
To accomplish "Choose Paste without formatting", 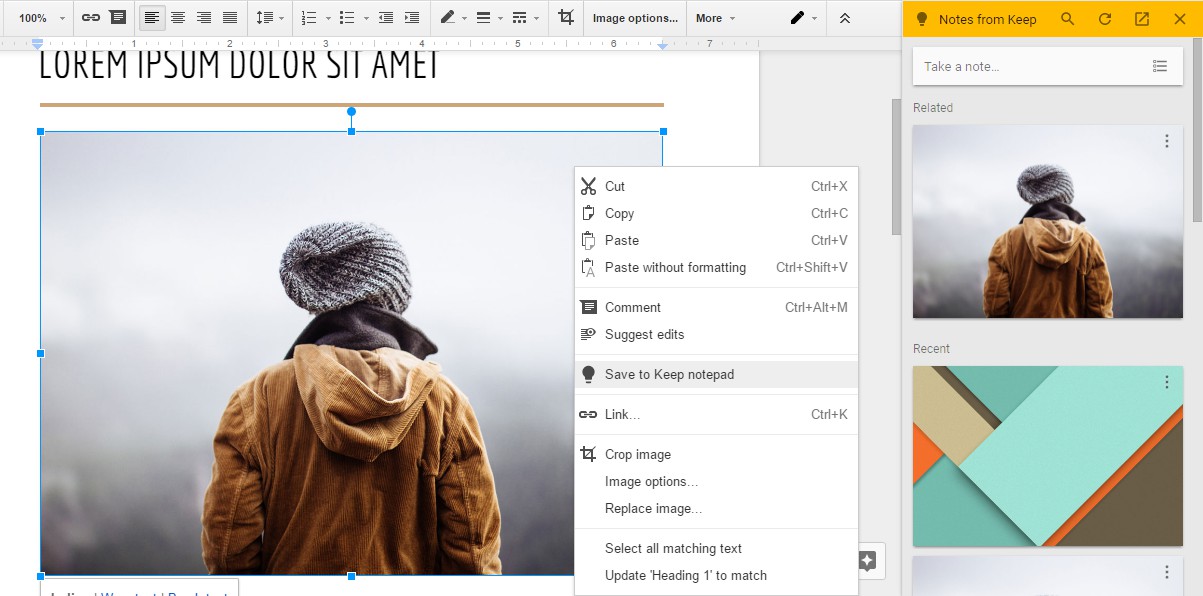I will 716,267.
